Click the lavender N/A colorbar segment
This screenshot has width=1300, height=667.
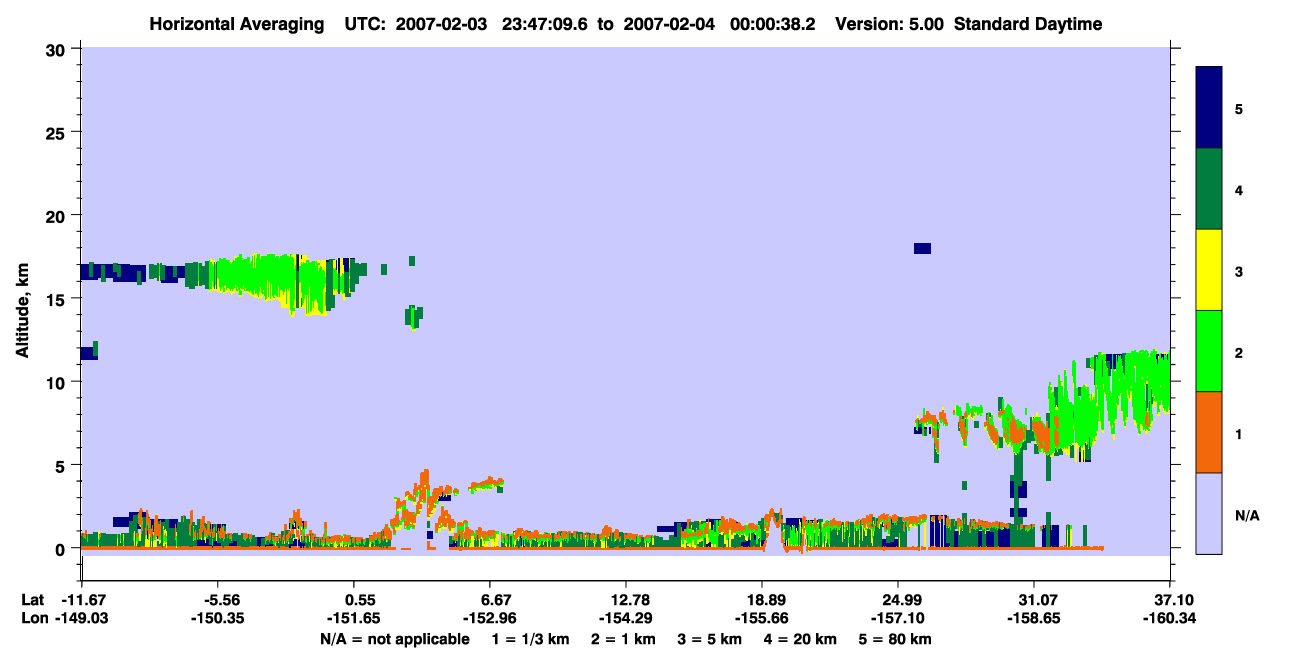tap(1209, 513)
